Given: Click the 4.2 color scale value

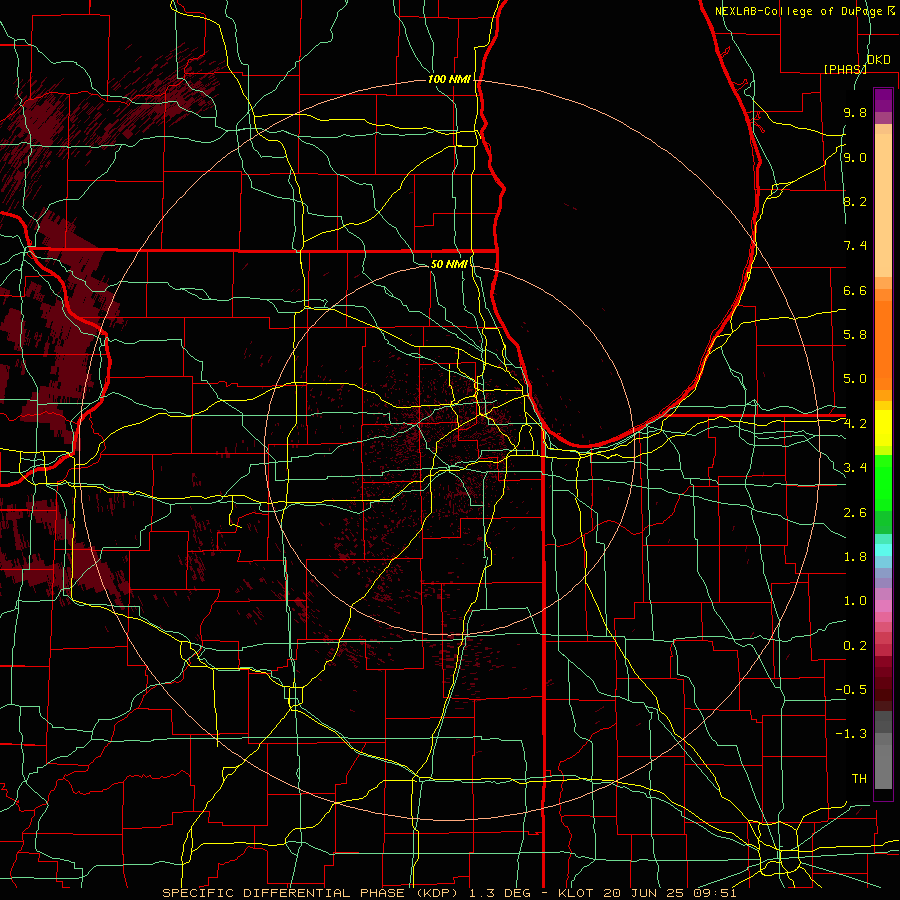Looking at the screenshot, I should 855,424.
